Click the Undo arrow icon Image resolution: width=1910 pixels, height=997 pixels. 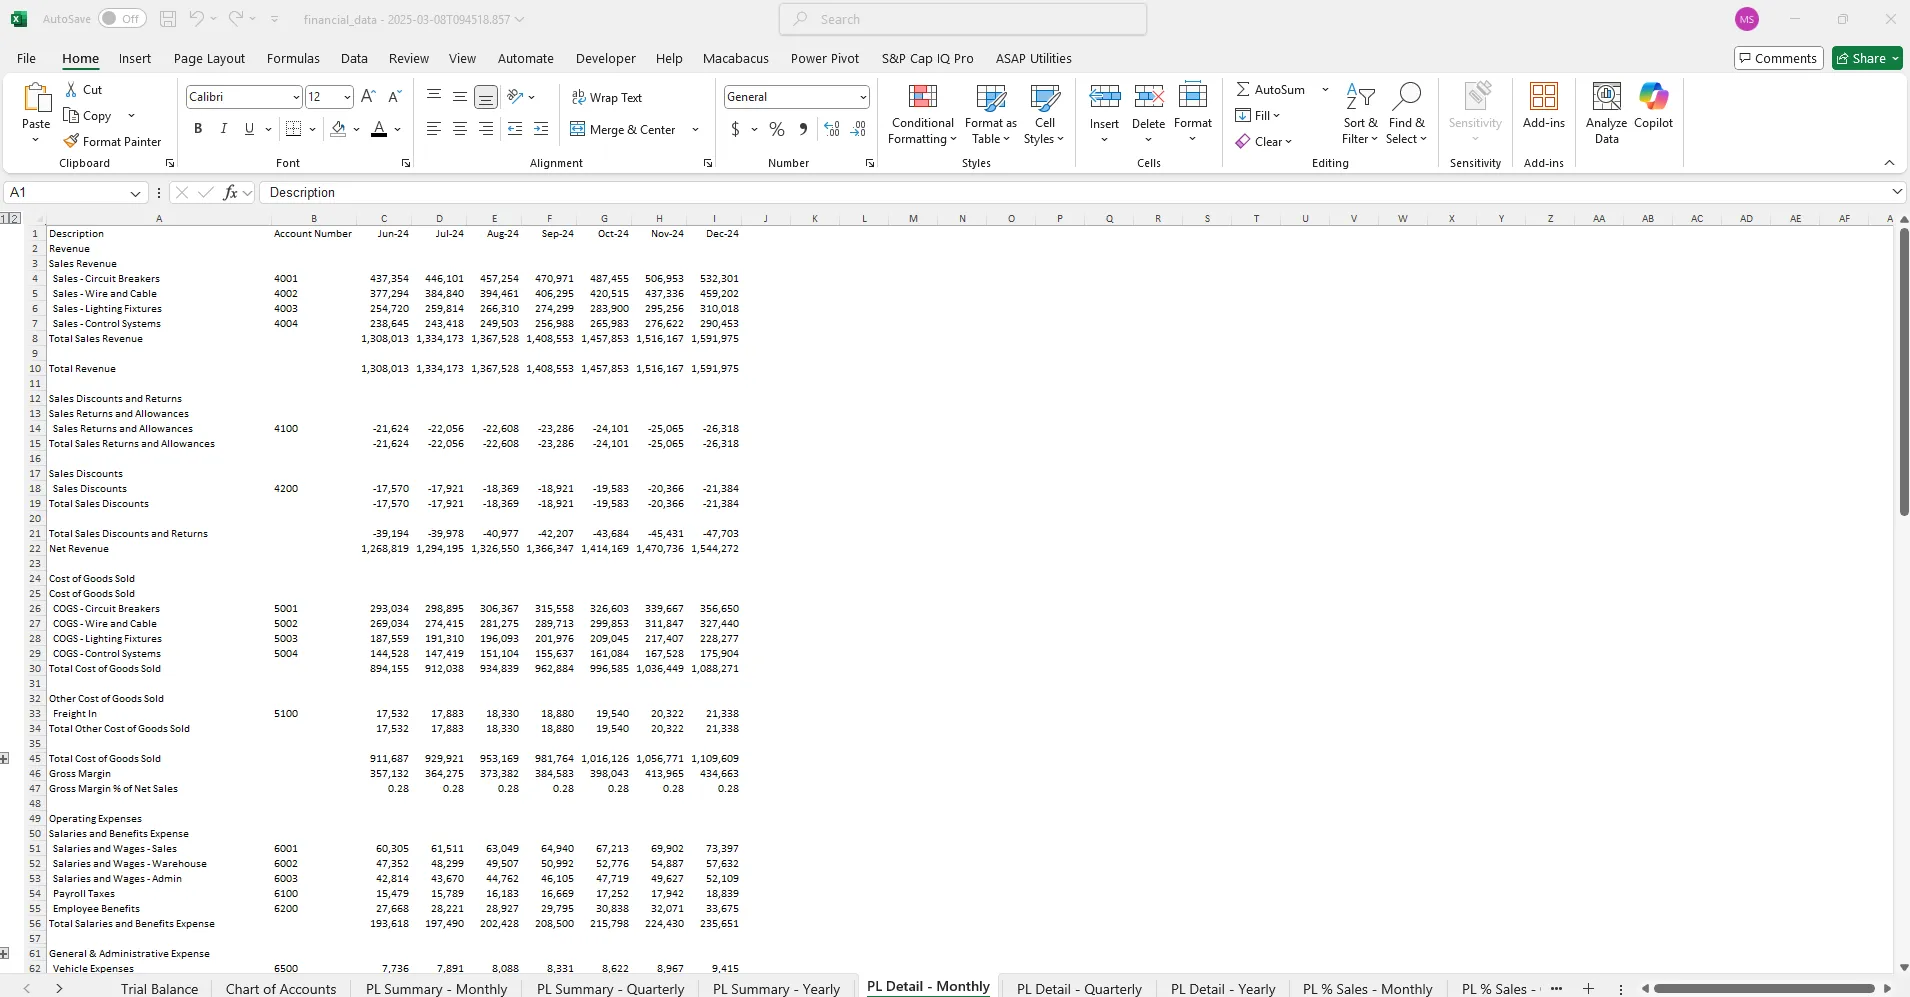(x=197, y=19)
